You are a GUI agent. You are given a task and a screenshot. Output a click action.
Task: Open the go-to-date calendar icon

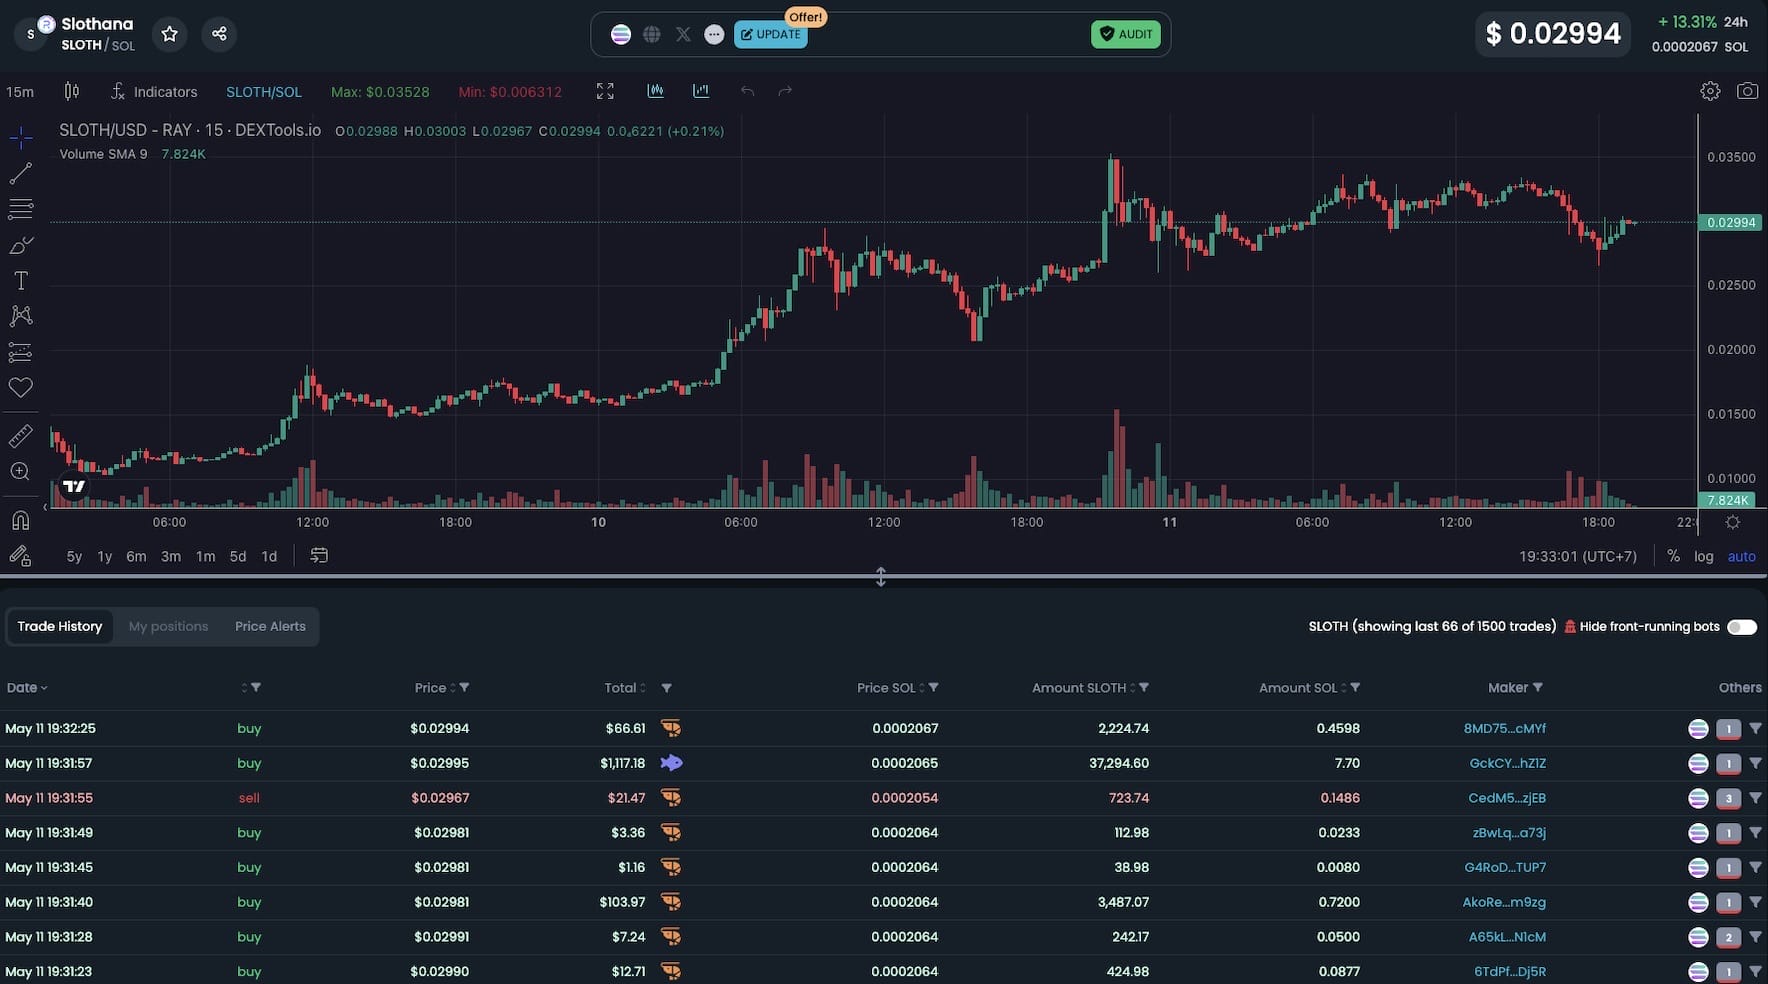tap(319, 556)
